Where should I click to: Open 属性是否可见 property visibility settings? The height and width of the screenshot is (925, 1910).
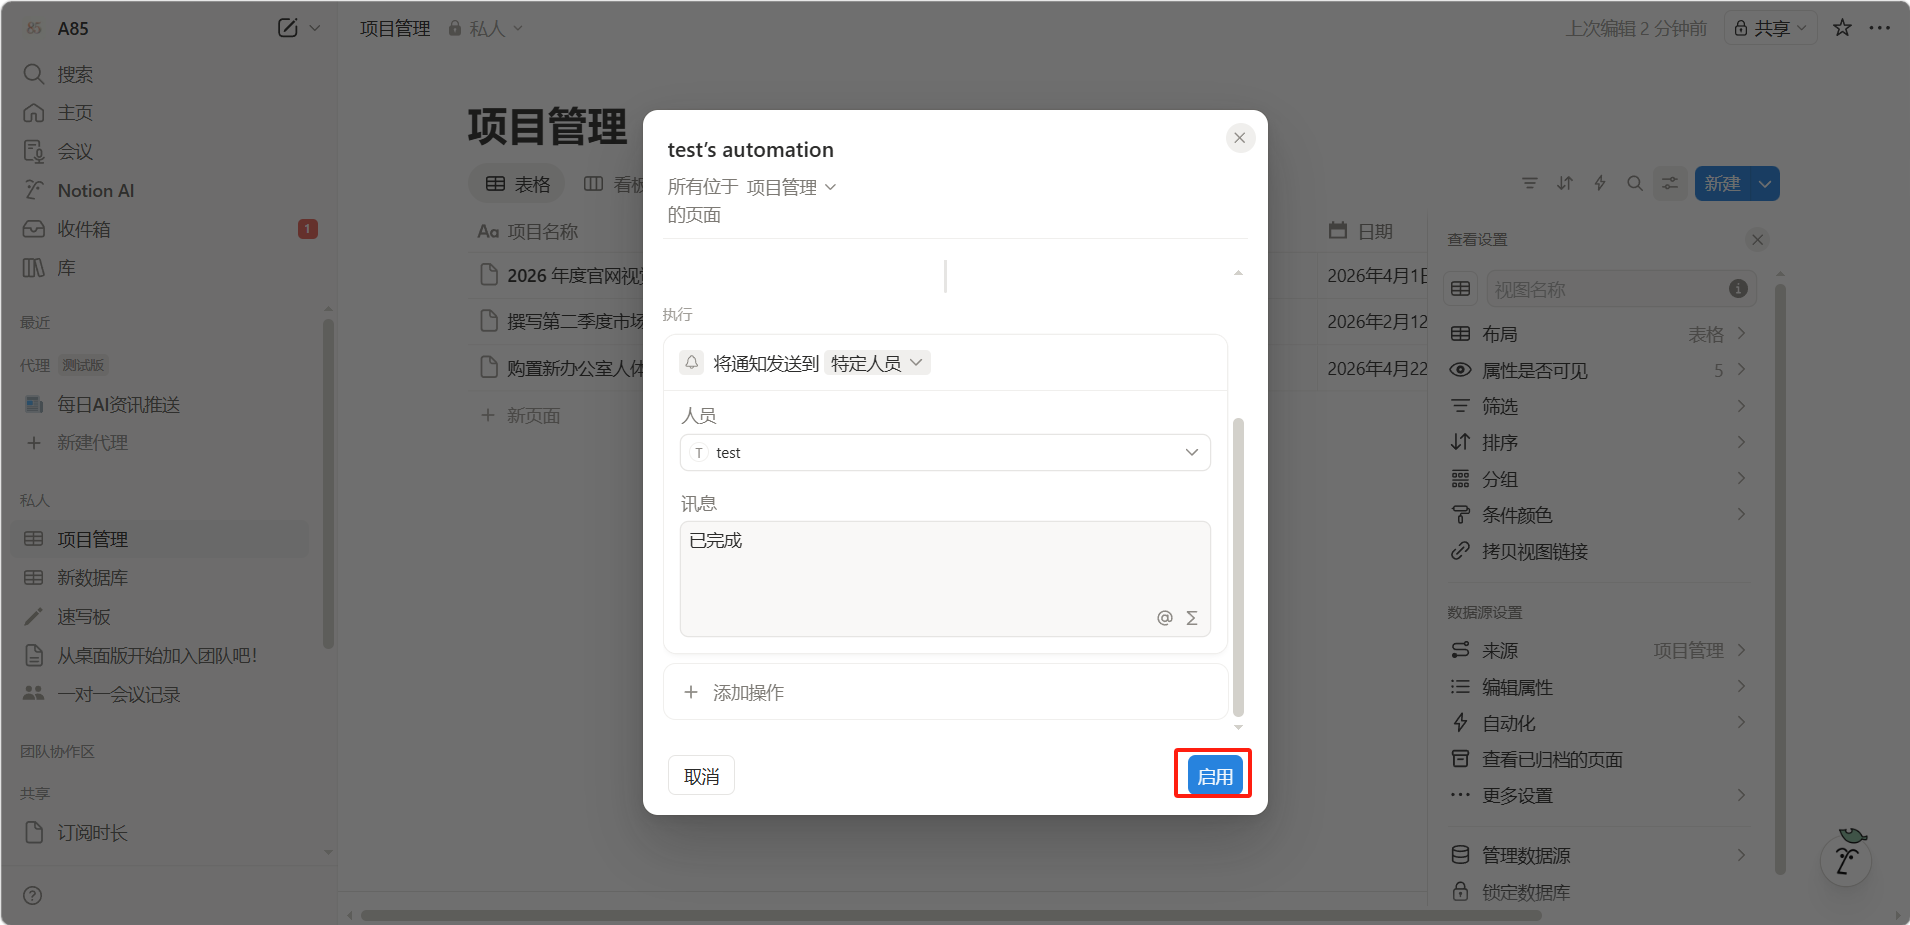(1534, 370)
